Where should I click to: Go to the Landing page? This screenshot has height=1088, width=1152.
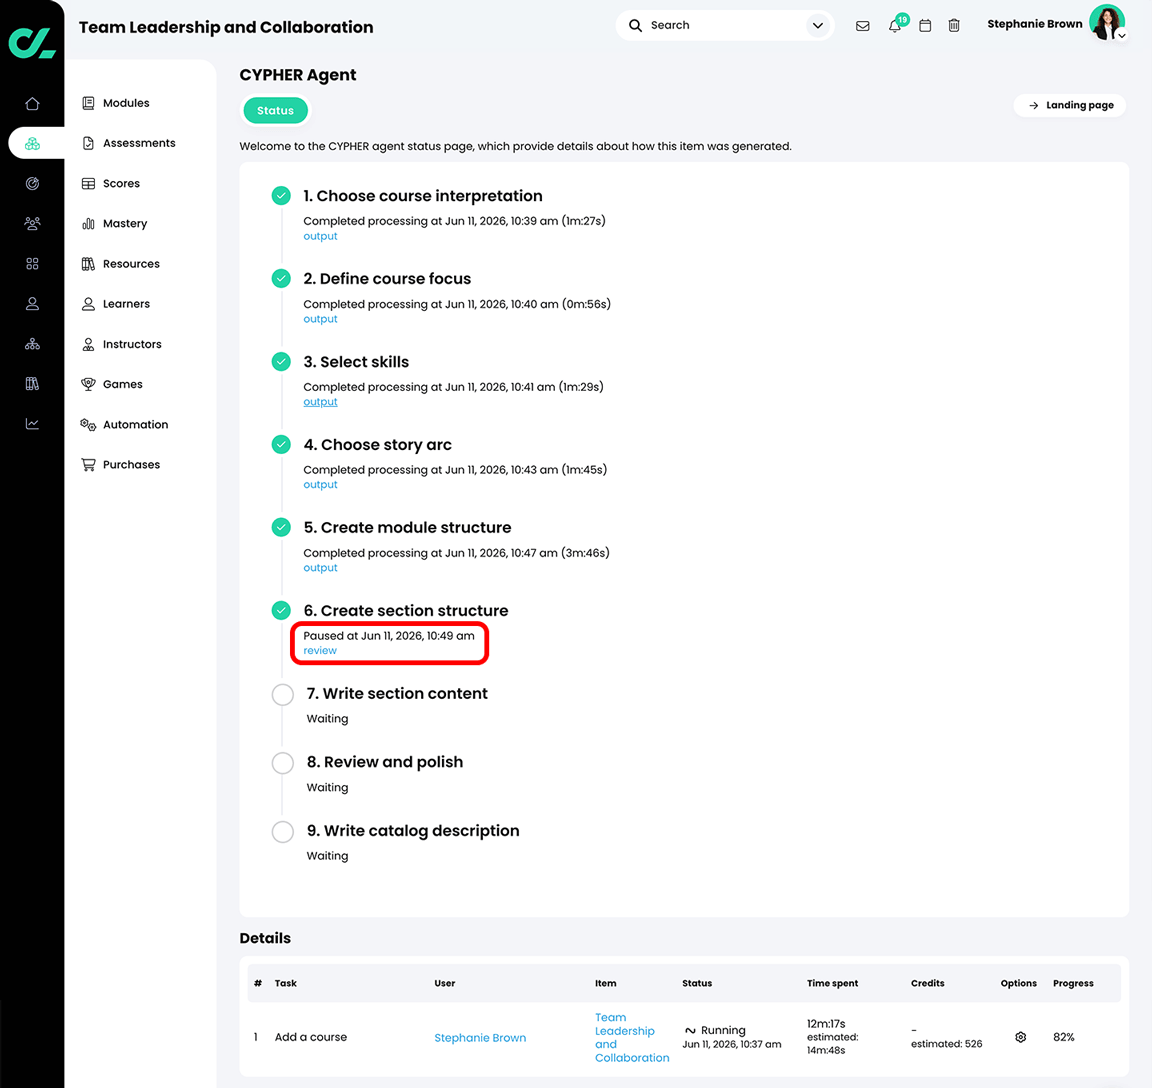coord(1070,105)
